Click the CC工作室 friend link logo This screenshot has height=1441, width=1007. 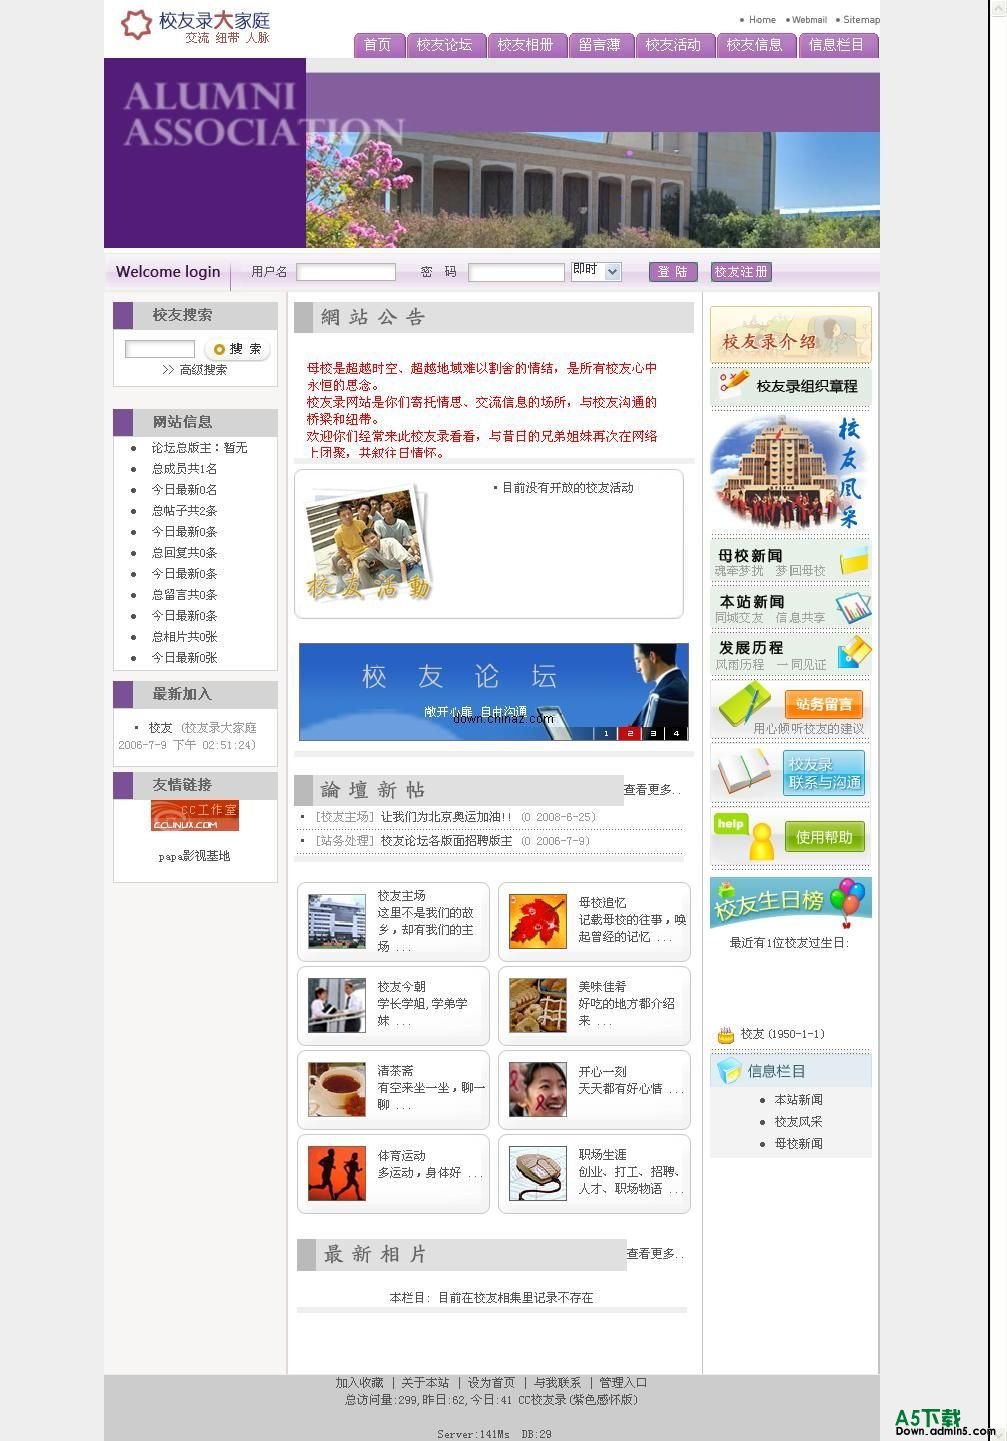click(x=197, y=815)
